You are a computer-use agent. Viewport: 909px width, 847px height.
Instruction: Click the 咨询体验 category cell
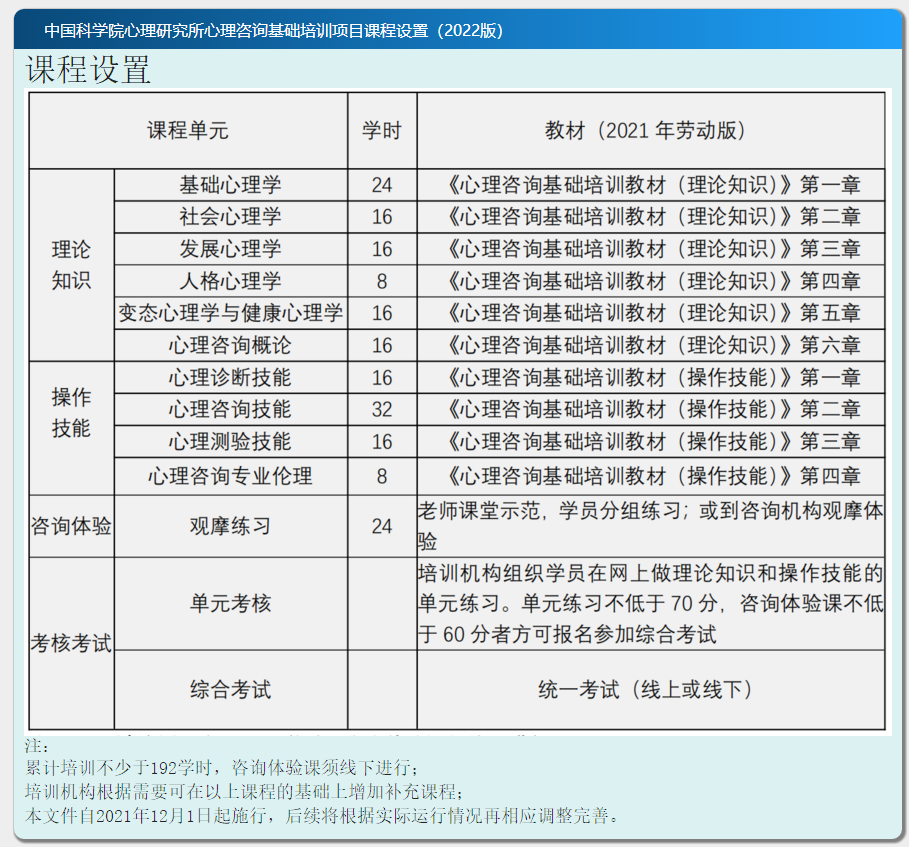click(x=71, y=526)
